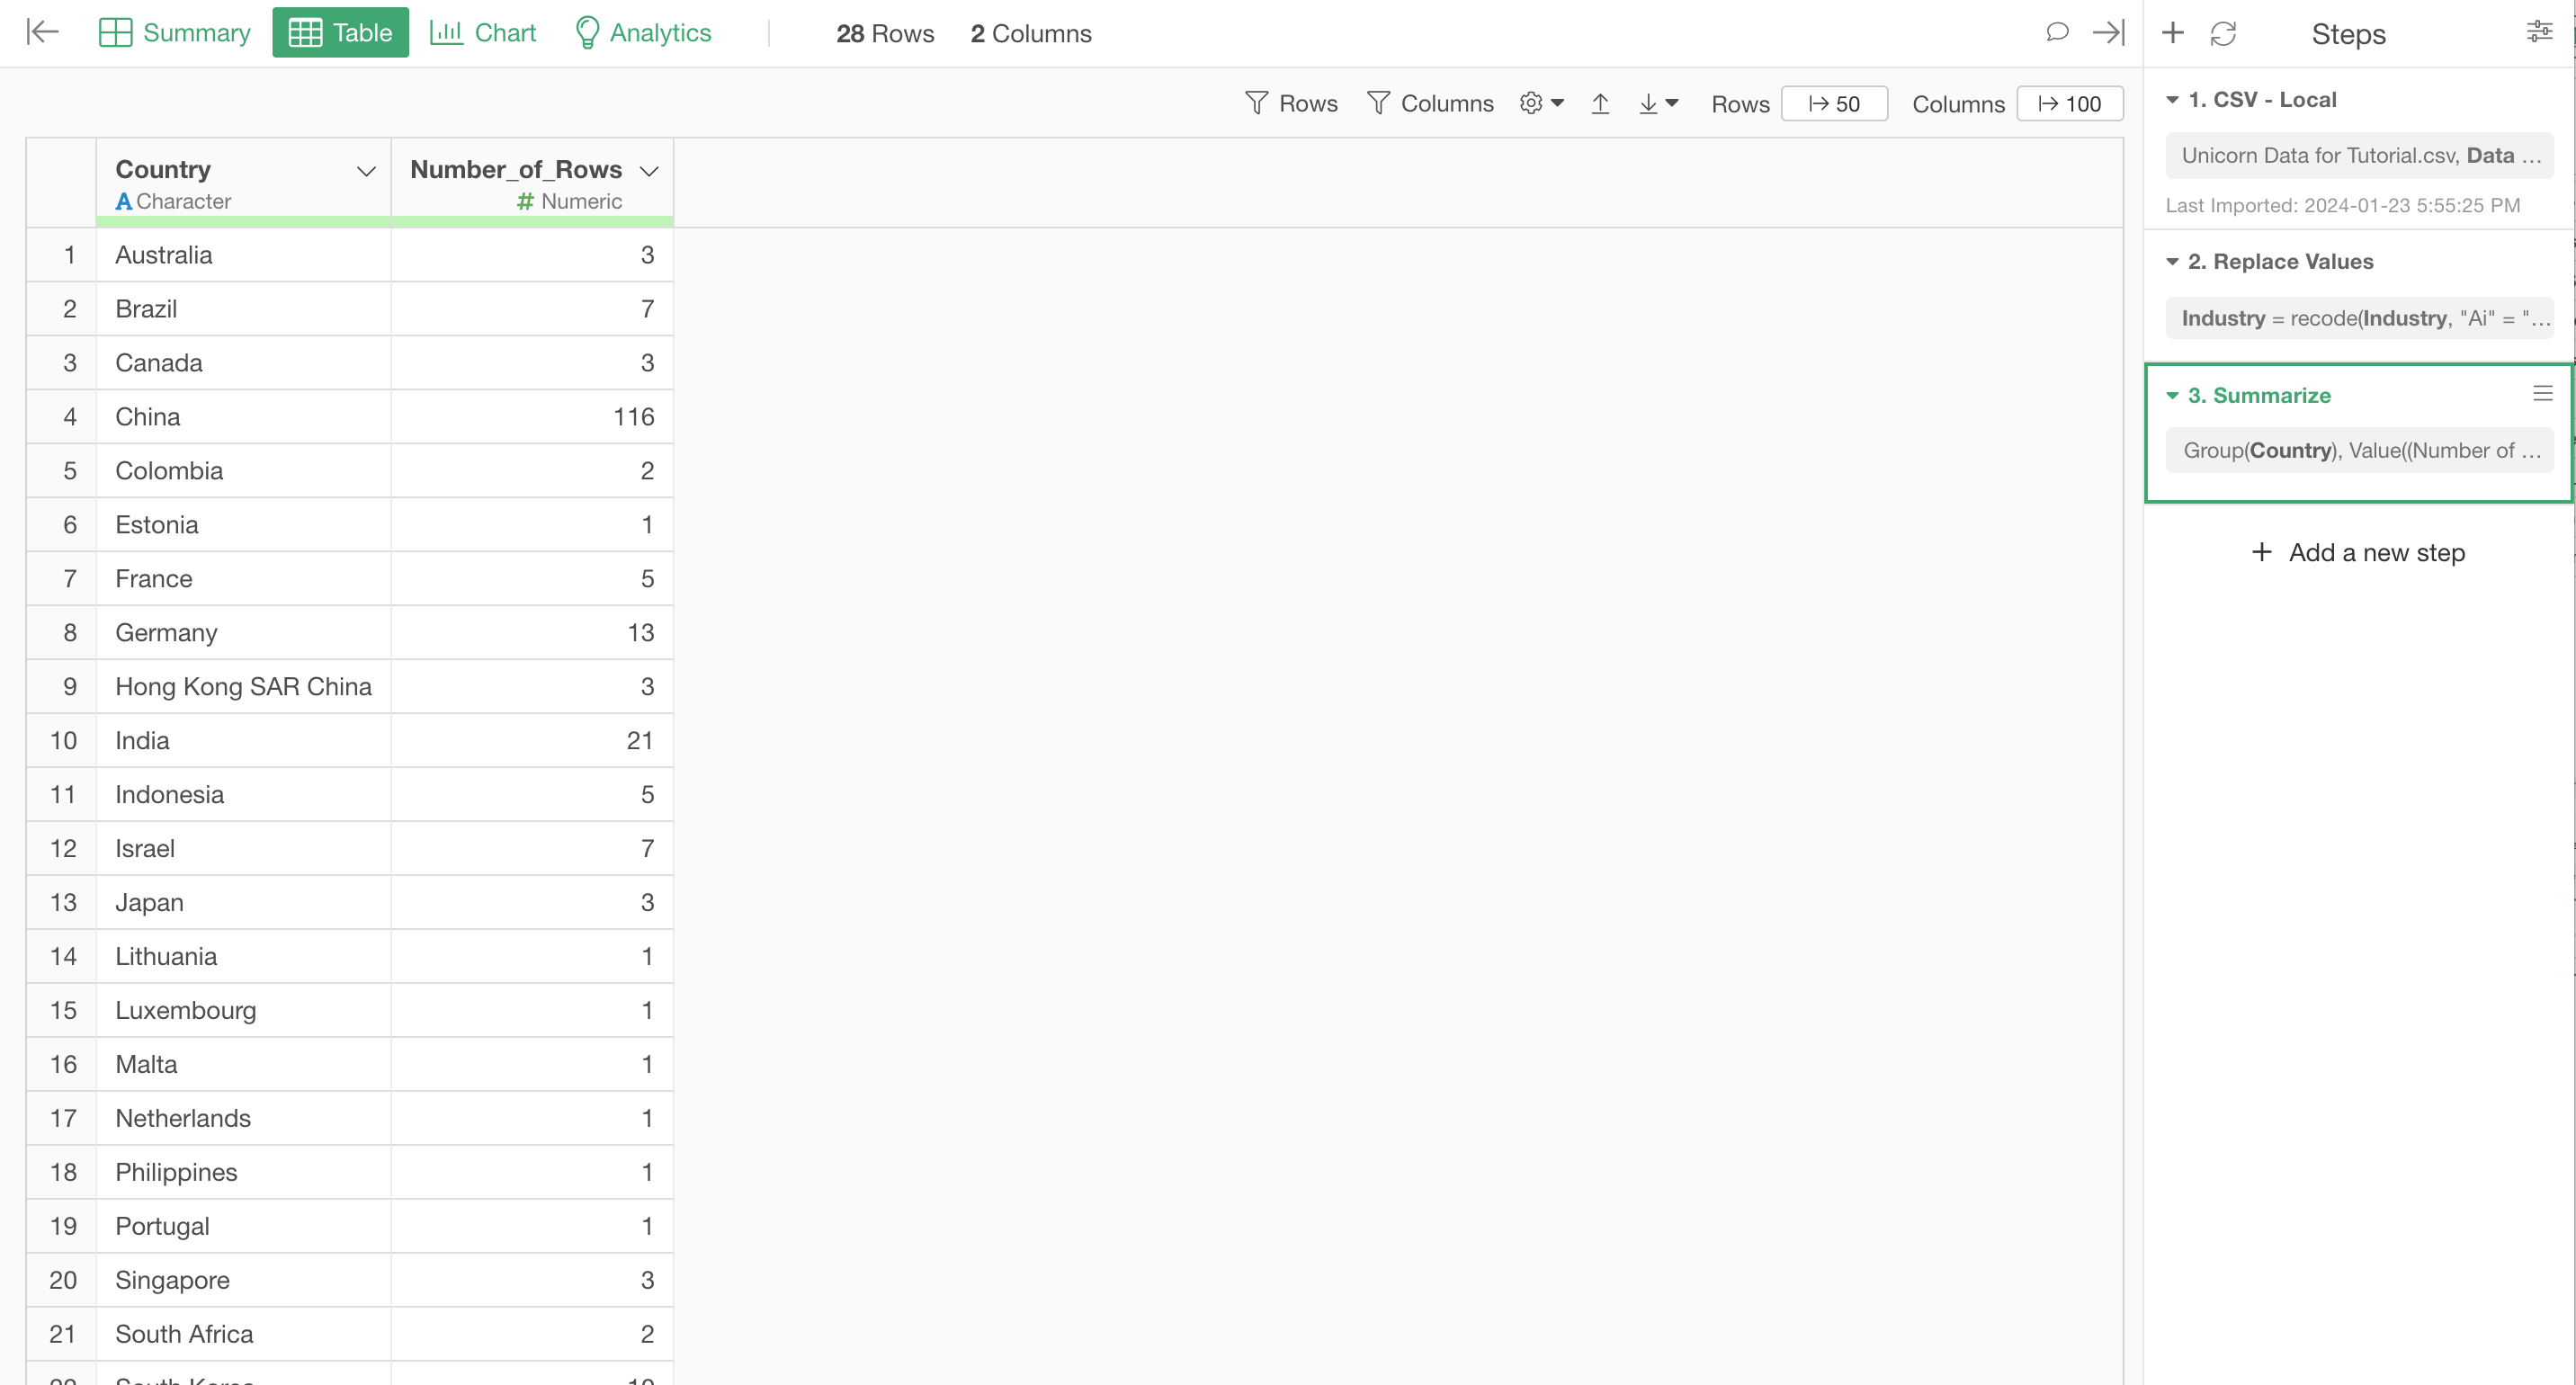This screenshot has height=1385, width=2576.
Task: Collapse the Steps panel with arrow icon
Action: tap(2108, 32)
